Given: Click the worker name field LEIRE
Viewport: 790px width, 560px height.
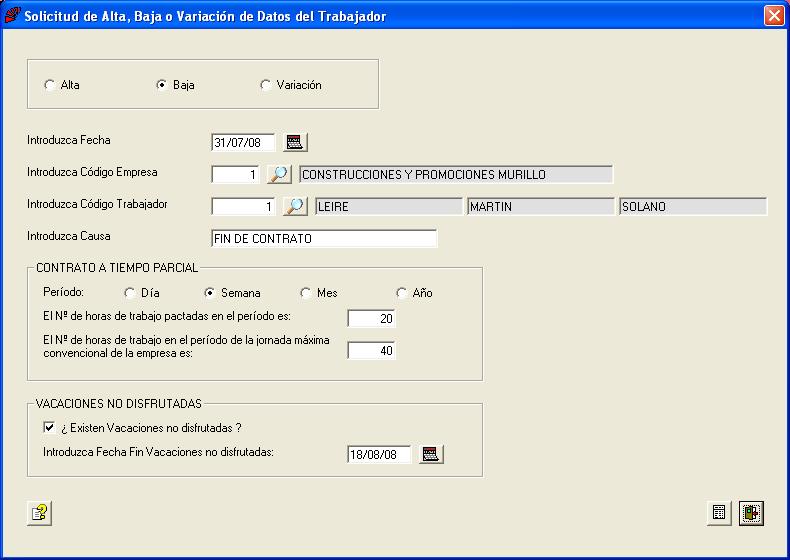Looking at the screenshot, I should 388,206.
